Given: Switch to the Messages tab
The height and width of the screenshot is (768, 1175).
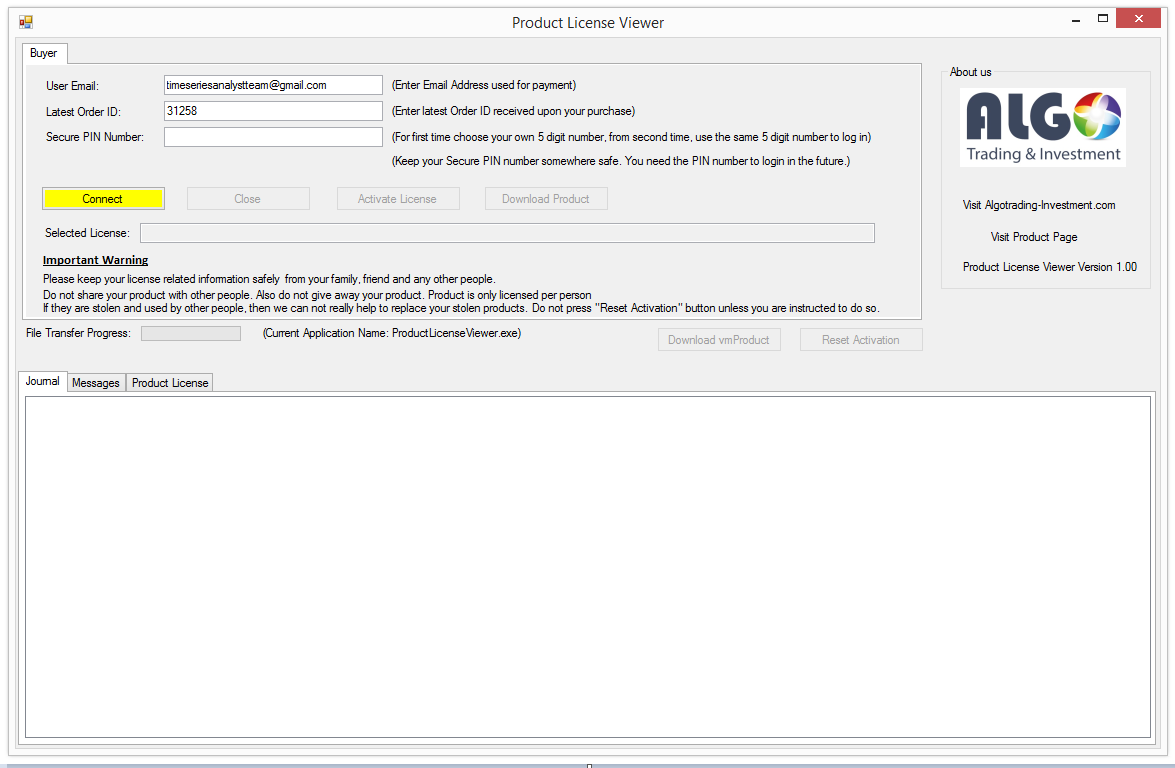Looking at the screenshot, I should point(96,383).
